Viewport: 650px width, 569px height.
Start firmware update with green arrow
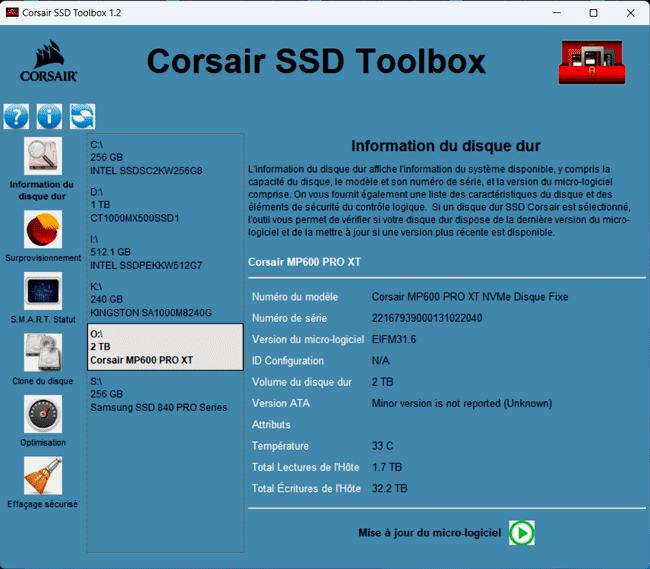[521, 533]
